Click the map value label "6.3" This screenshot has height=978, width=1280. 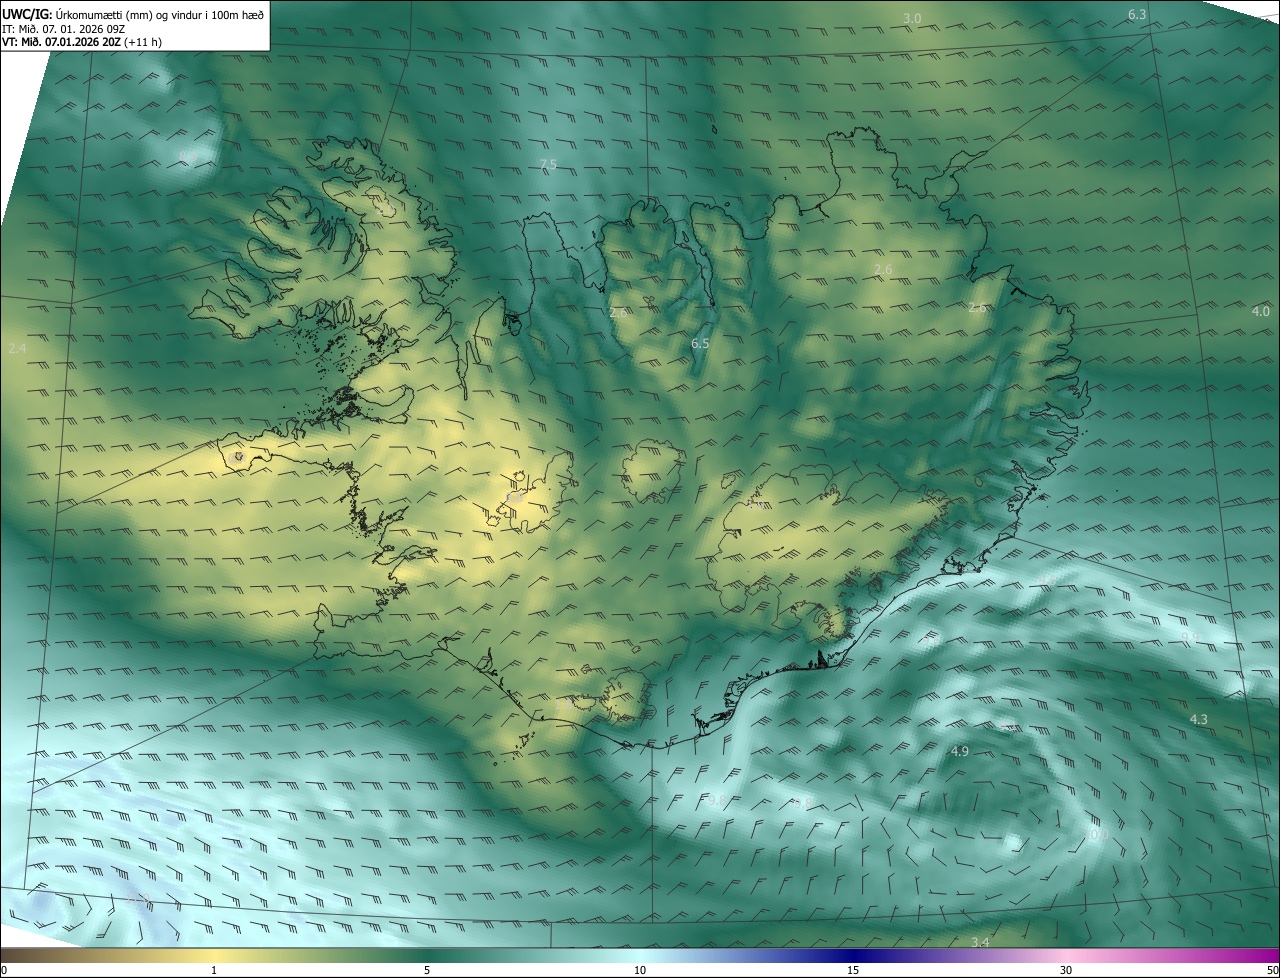click(1137, 15)
